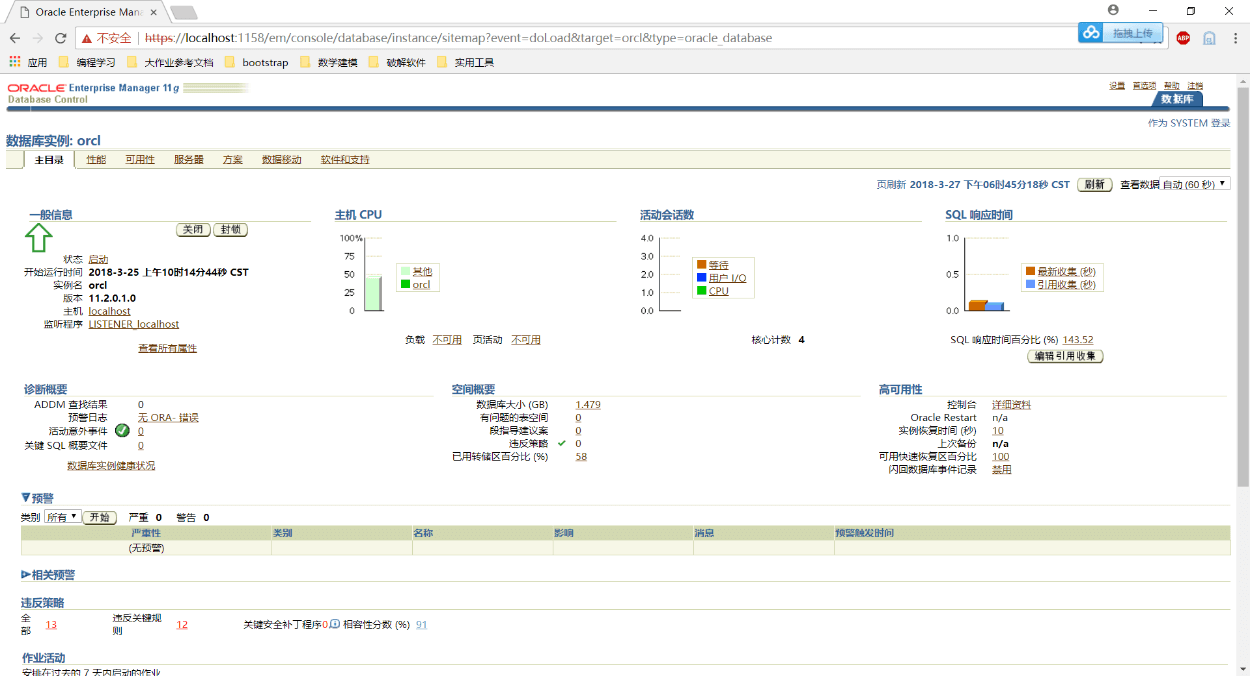Click the 用户 I/O blue legend swatch

click(702, 278)
